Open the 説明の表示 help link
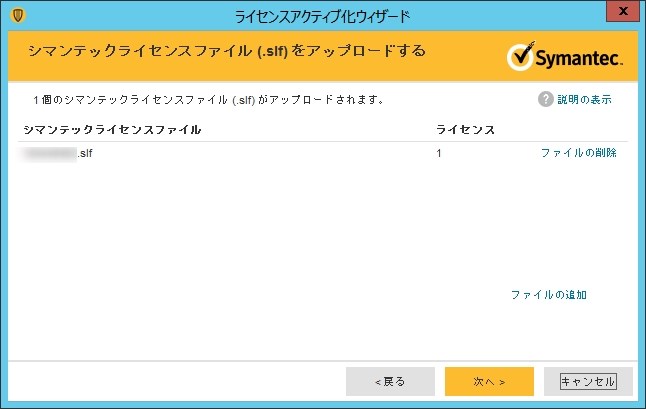 pos(584,100)
